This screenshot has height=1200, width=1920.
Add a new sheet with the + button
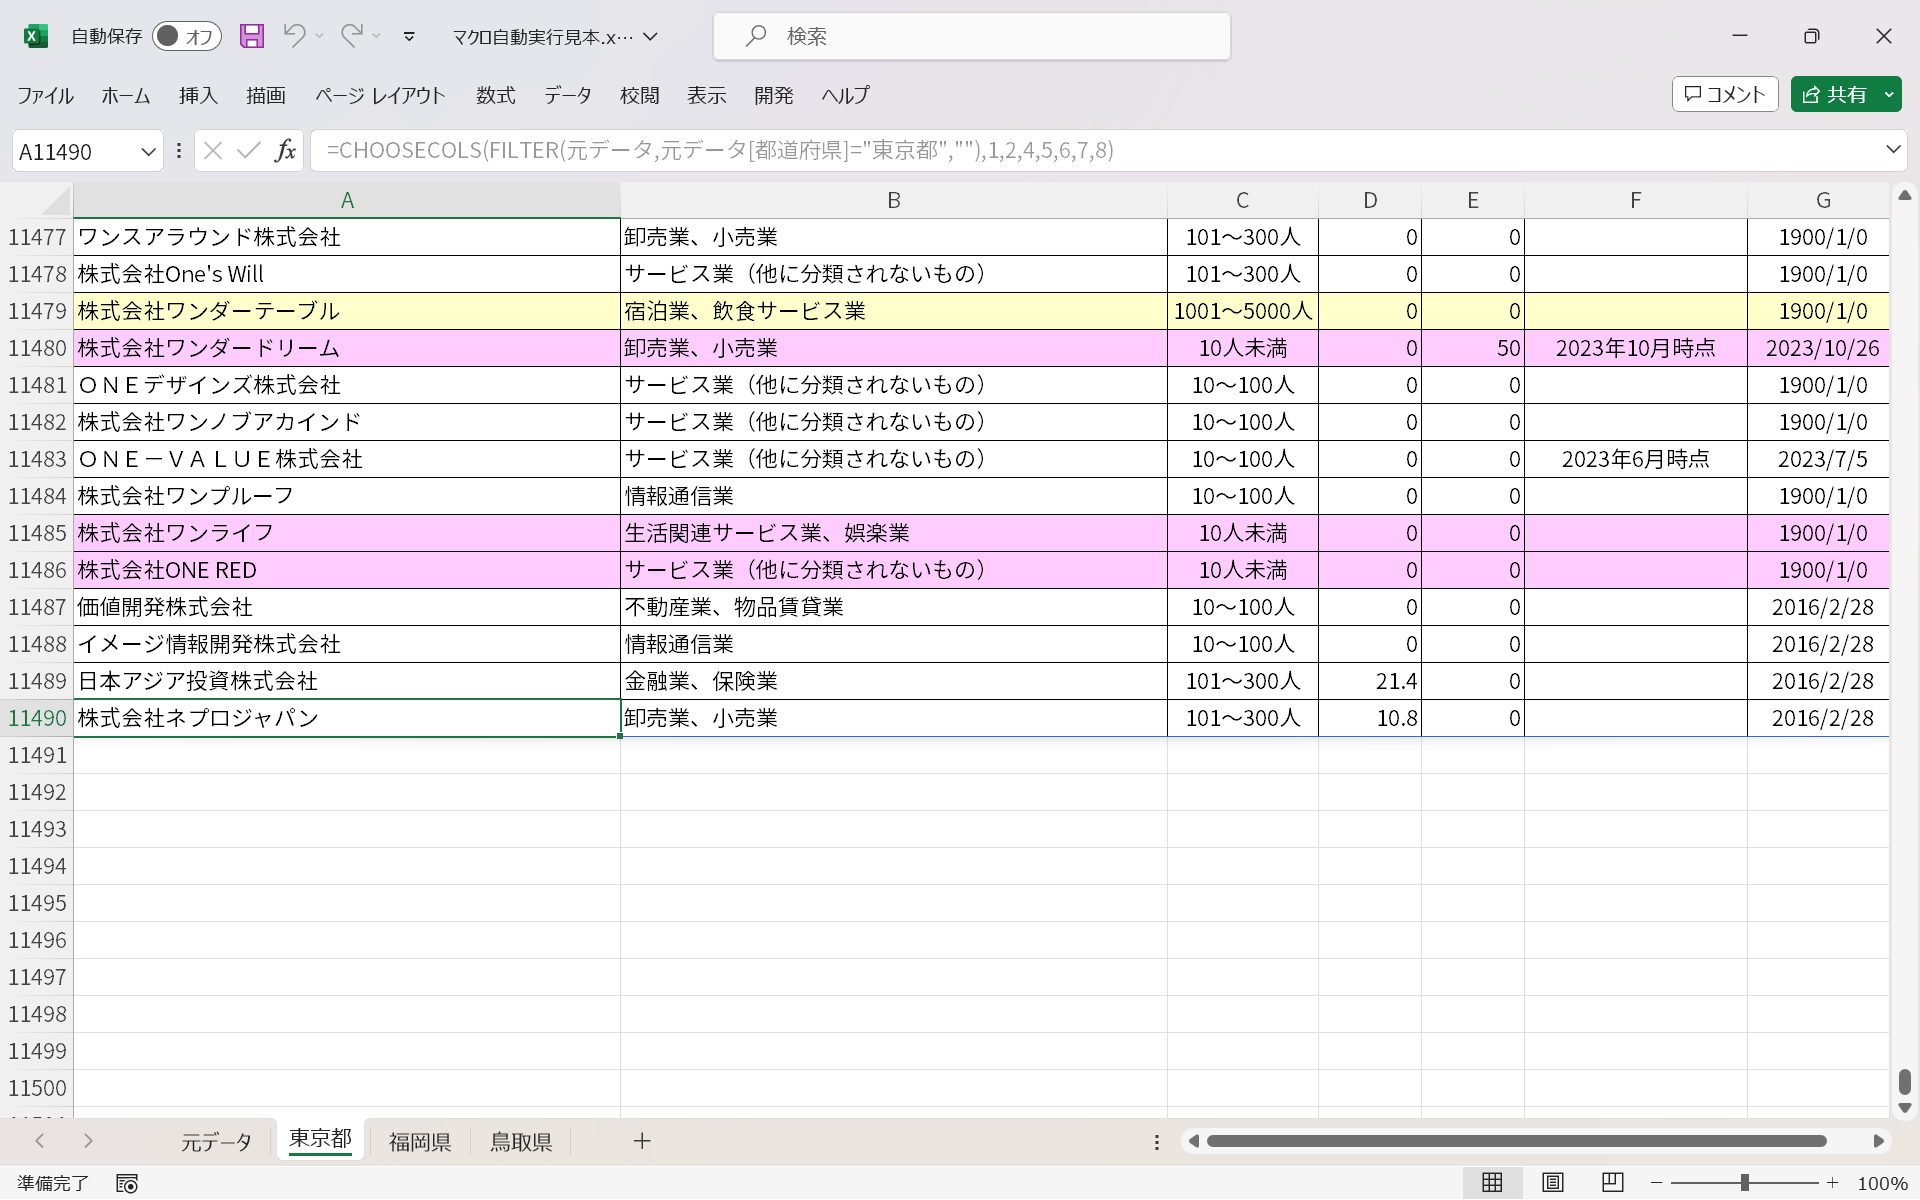coord(642,1141)
